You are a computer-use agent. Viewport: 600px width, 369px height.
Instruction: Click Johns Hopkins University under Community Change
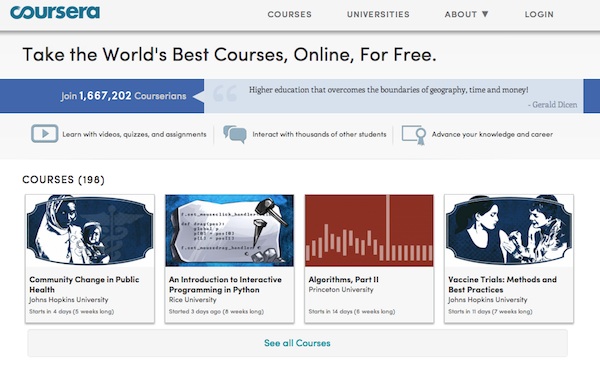pos(69,300)
